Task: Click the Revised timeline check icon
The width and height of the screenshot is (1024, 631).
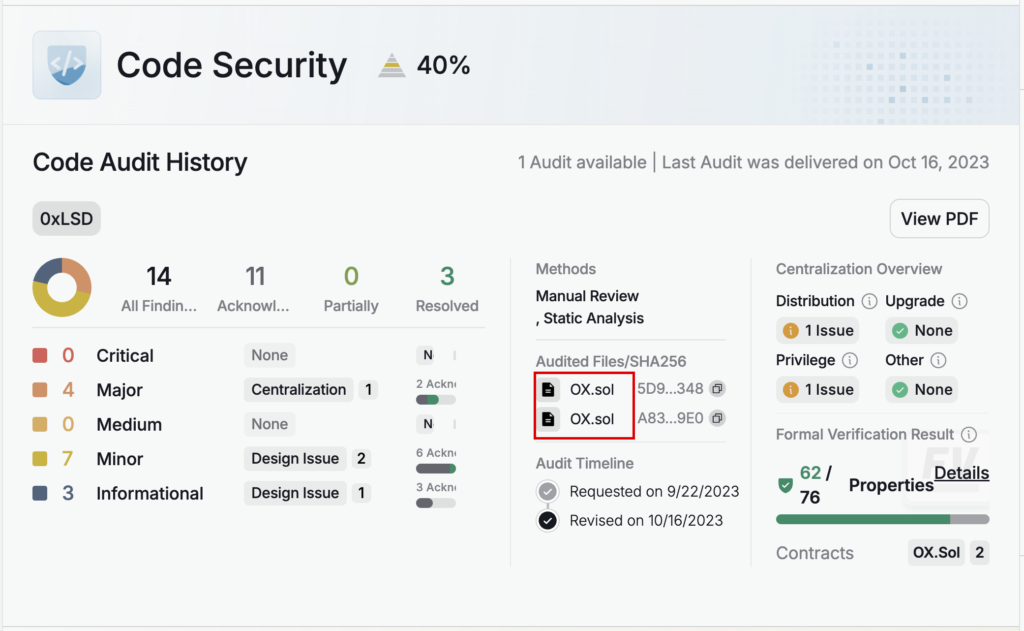Action: [x=548, y=521]
